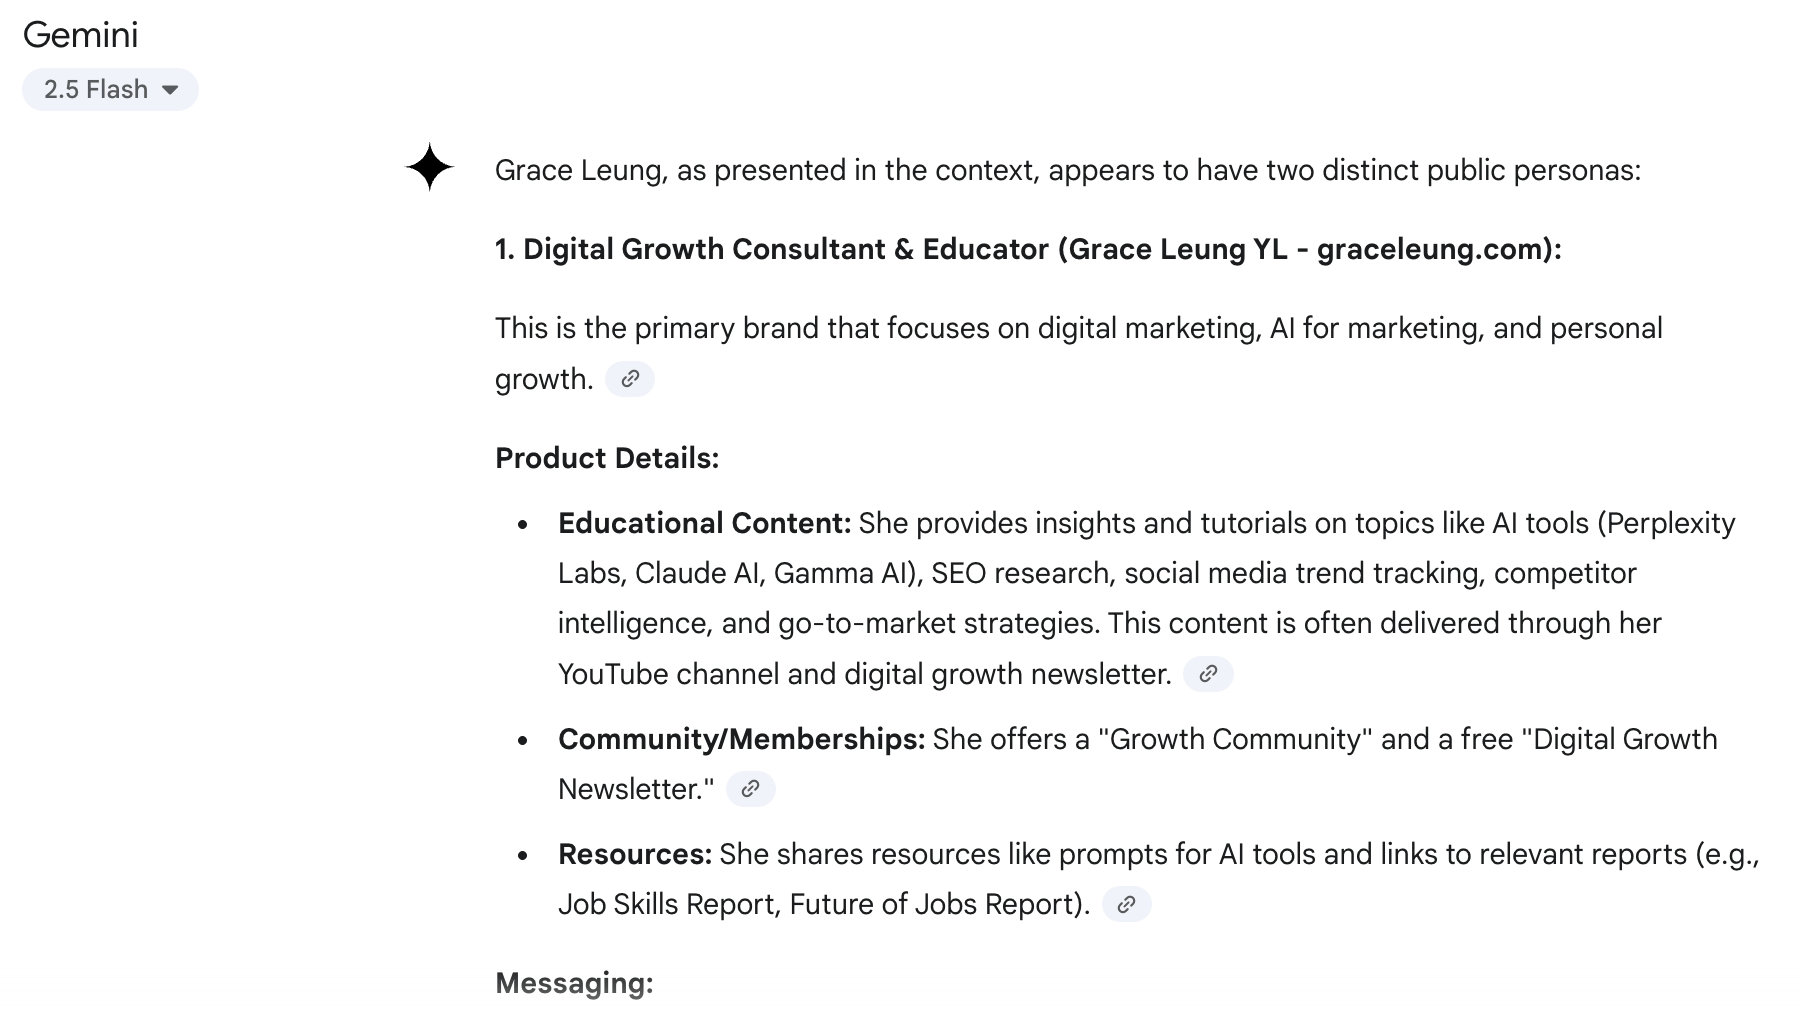Click the Gemini logo text
Screen dimensions: 1800x1014
(x=80, y=35)
